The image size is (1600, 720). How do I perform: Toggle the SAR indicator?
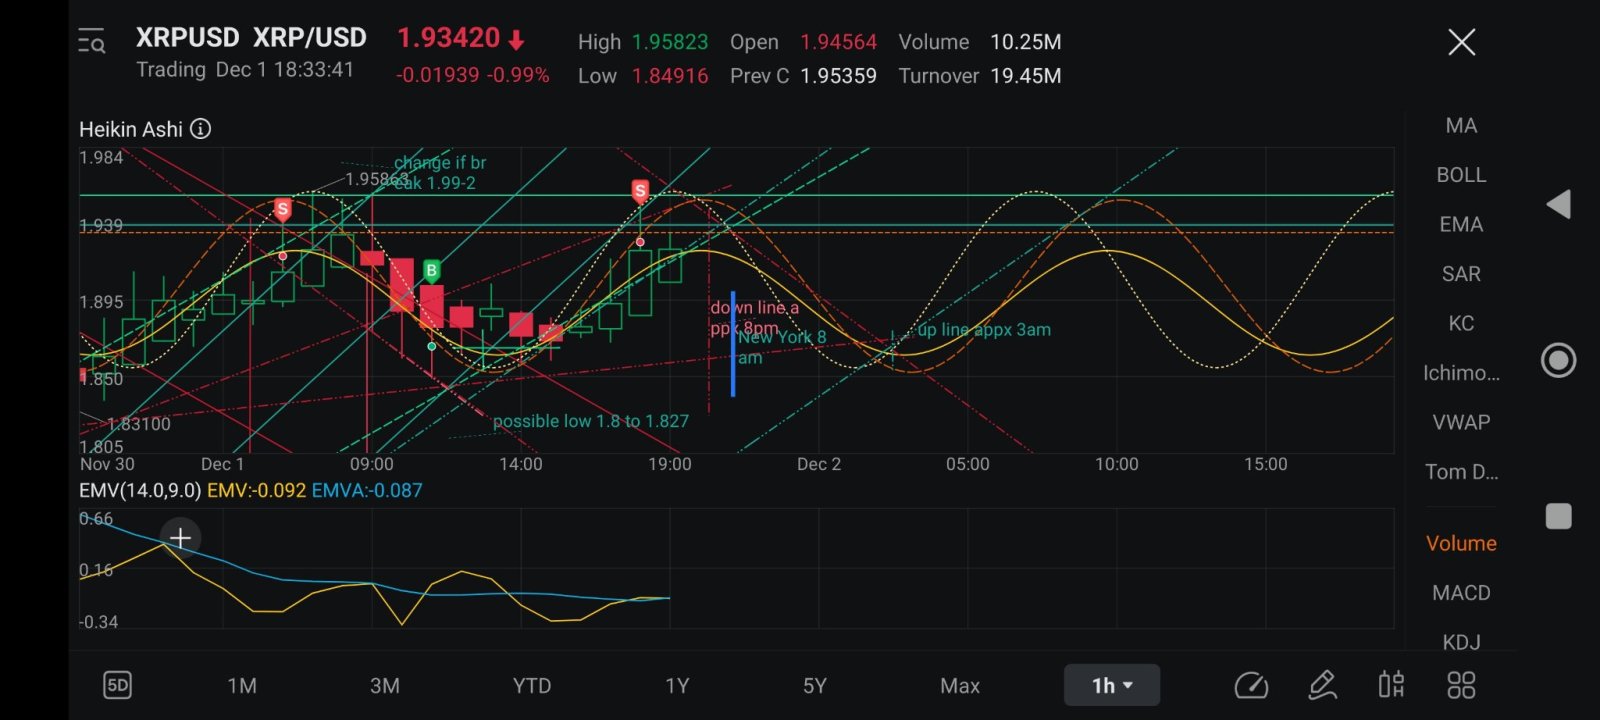[x=1461, y=274]
